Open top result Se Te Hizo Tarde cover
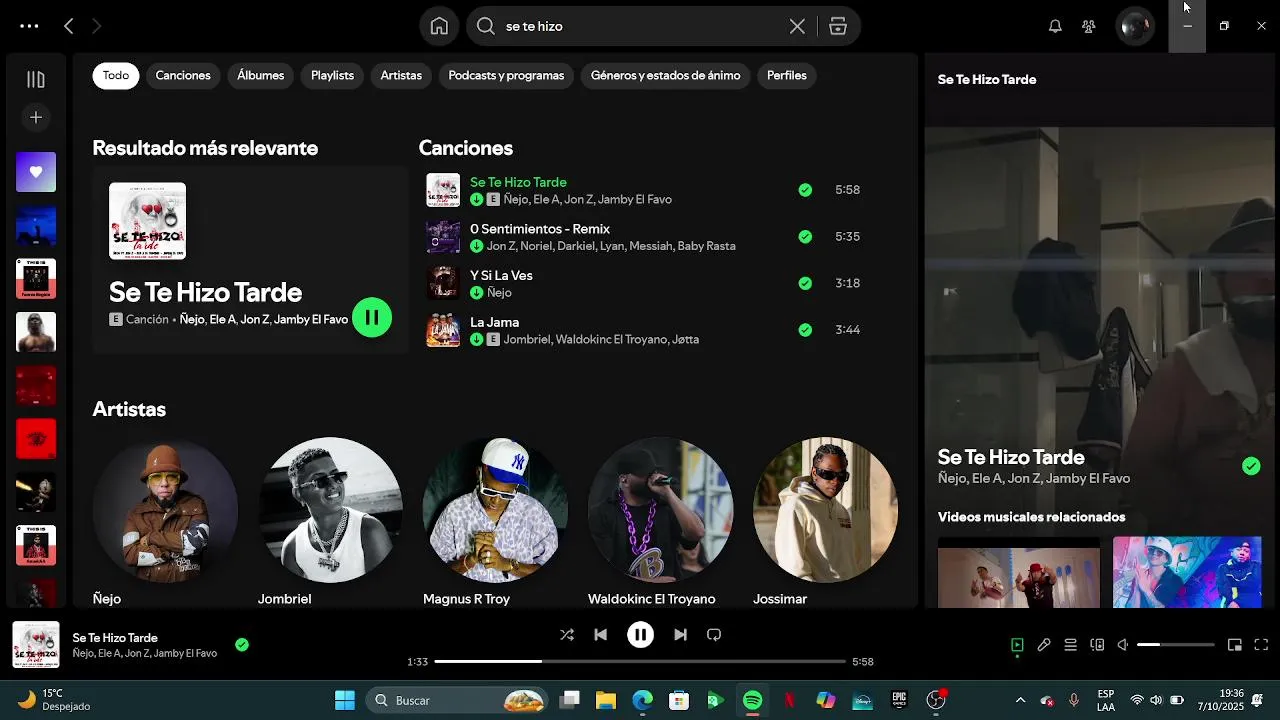1280x720 pixels. click(x=147, y=221)
